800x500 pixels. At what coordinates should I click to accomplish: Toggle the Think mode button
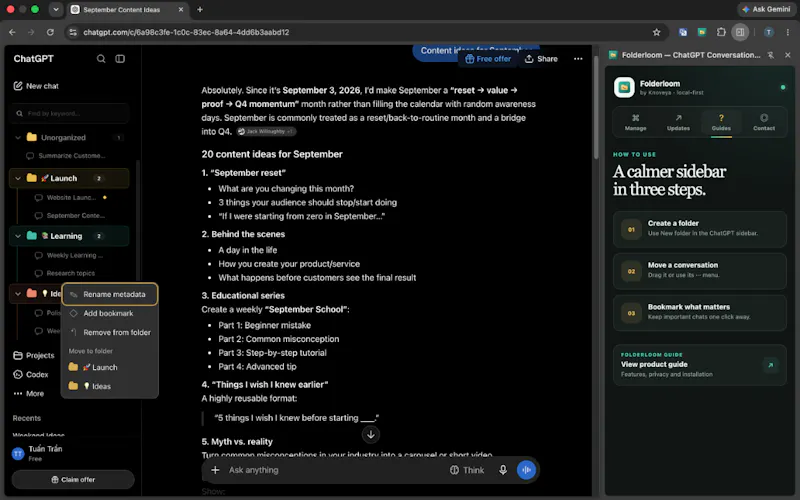(x=466, y=470)
